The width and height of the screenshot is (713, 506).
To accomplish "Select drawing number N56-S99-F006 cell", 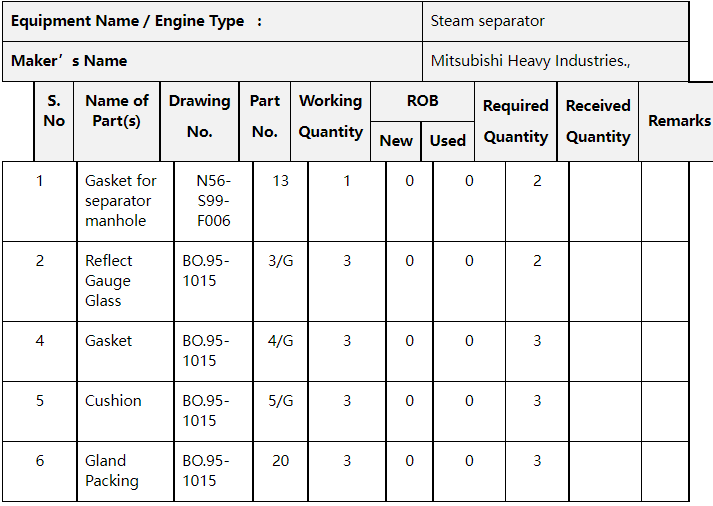I will pos(214,200).
